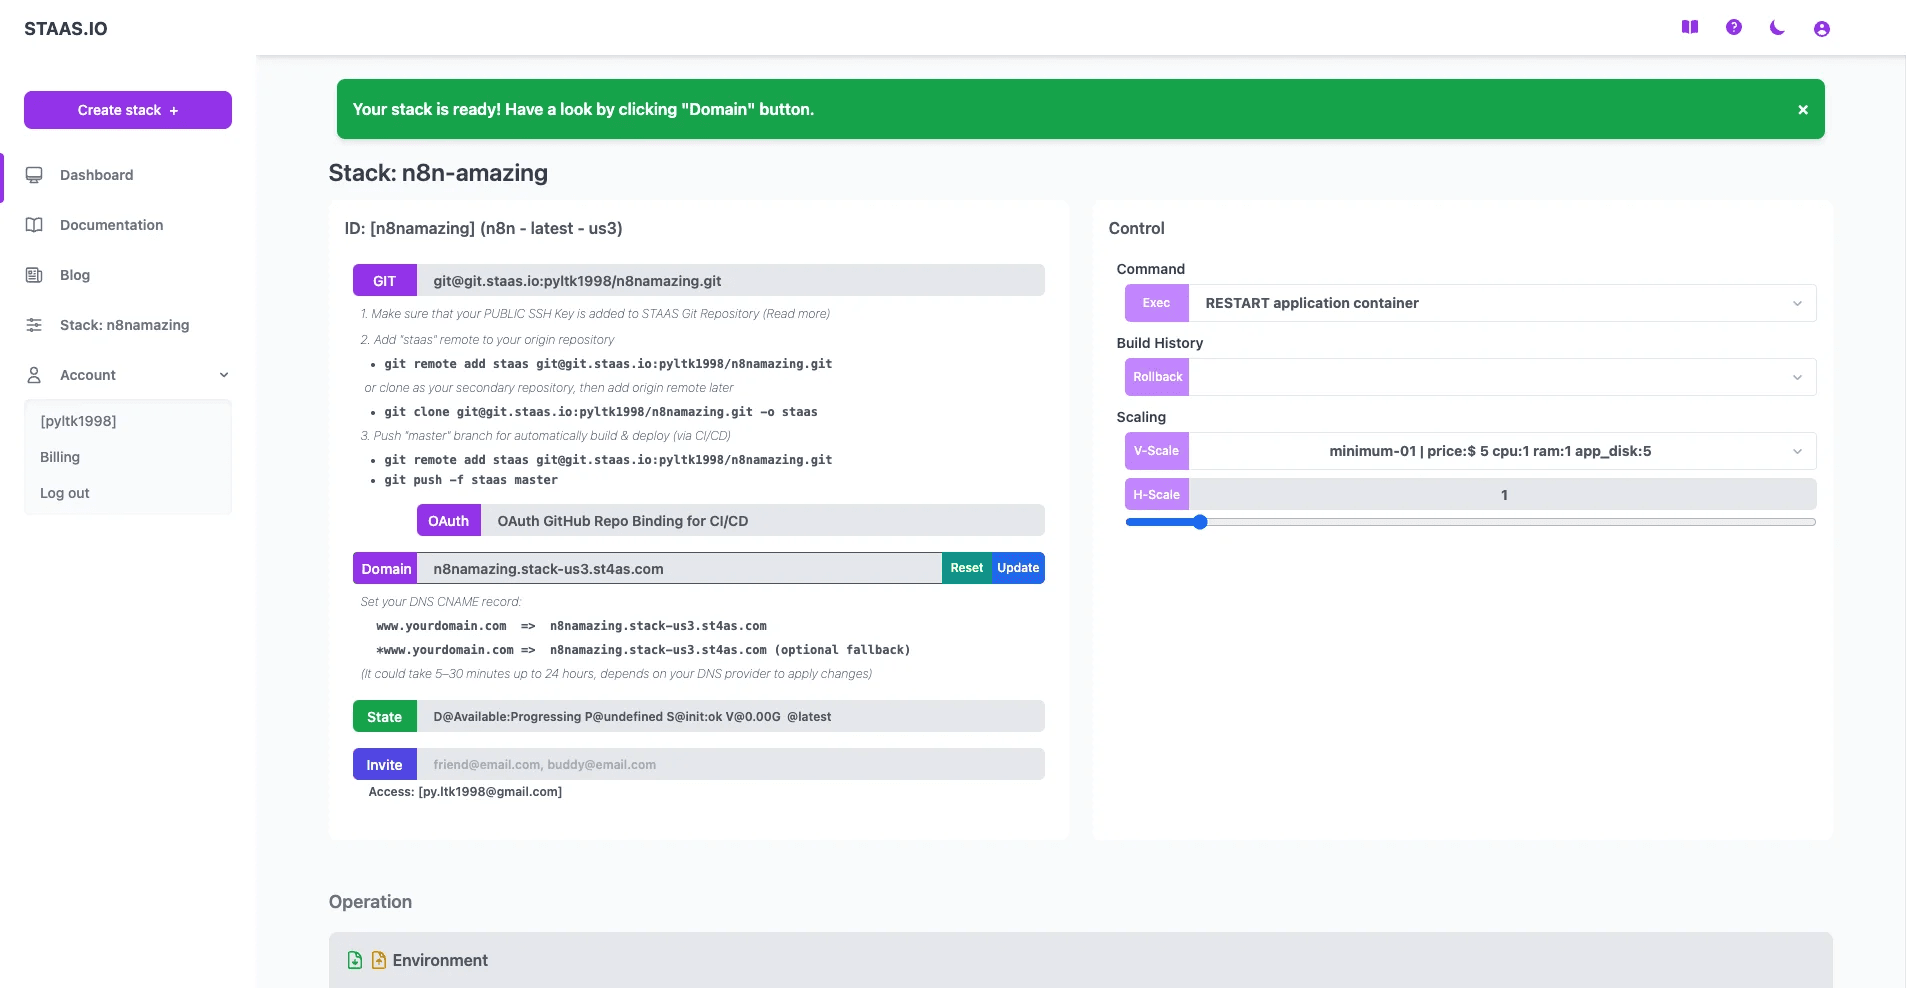Collapse the Account menu chevron
The width and height of the screenshot is (1906, 988).
click(224, 375)
